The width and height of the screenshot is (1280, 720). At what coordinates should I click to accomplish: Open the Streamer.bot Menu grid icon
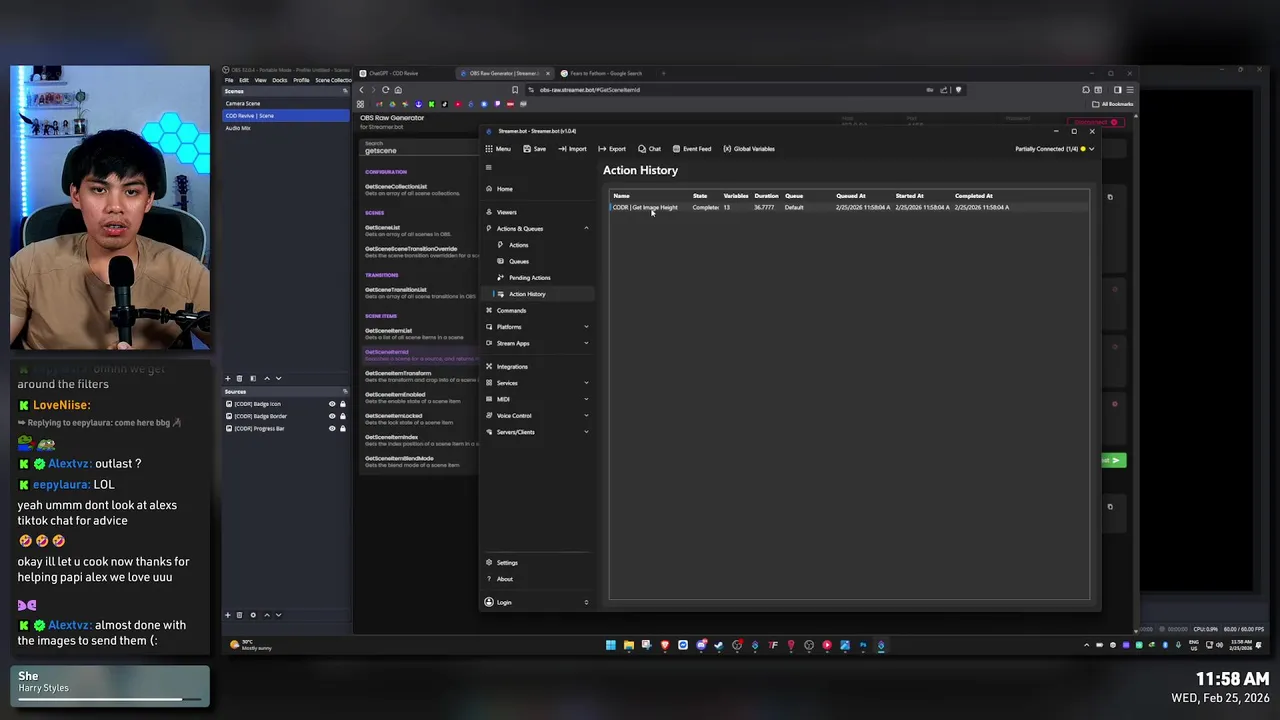click(489, 149)
